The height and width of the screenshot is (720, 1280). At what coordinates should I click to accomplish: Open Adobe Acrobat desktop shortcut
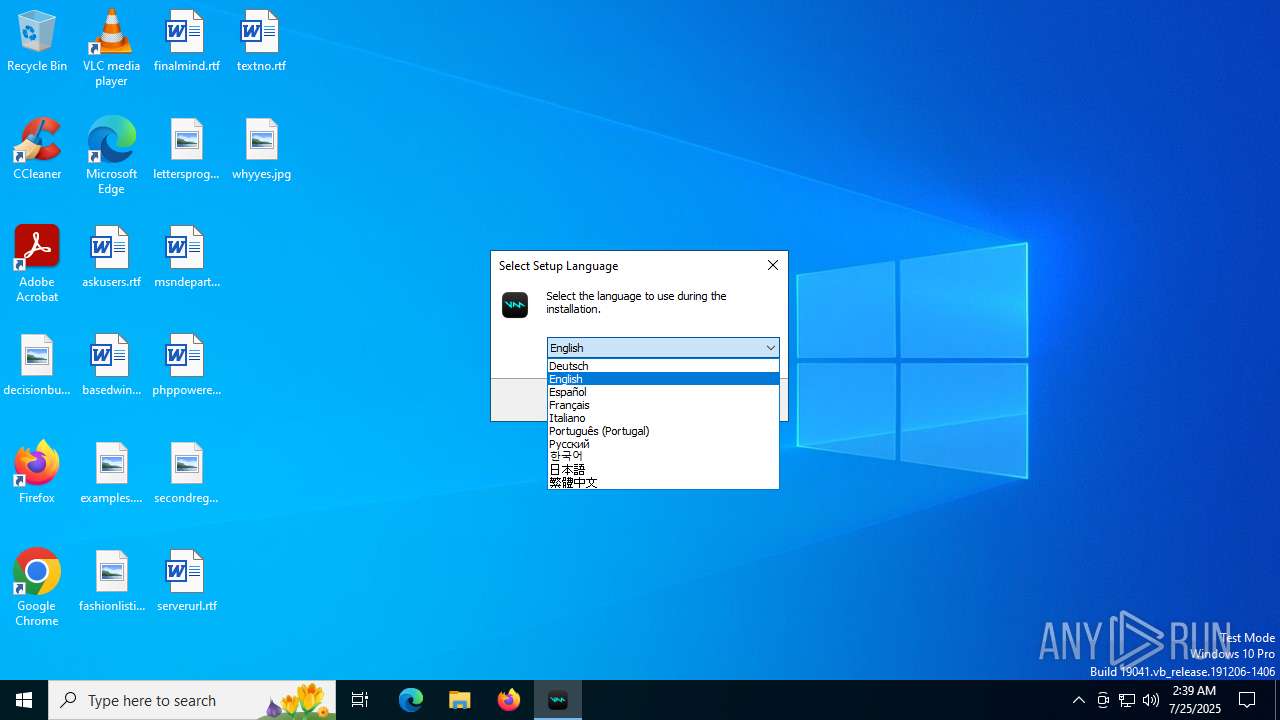point(37,264)
